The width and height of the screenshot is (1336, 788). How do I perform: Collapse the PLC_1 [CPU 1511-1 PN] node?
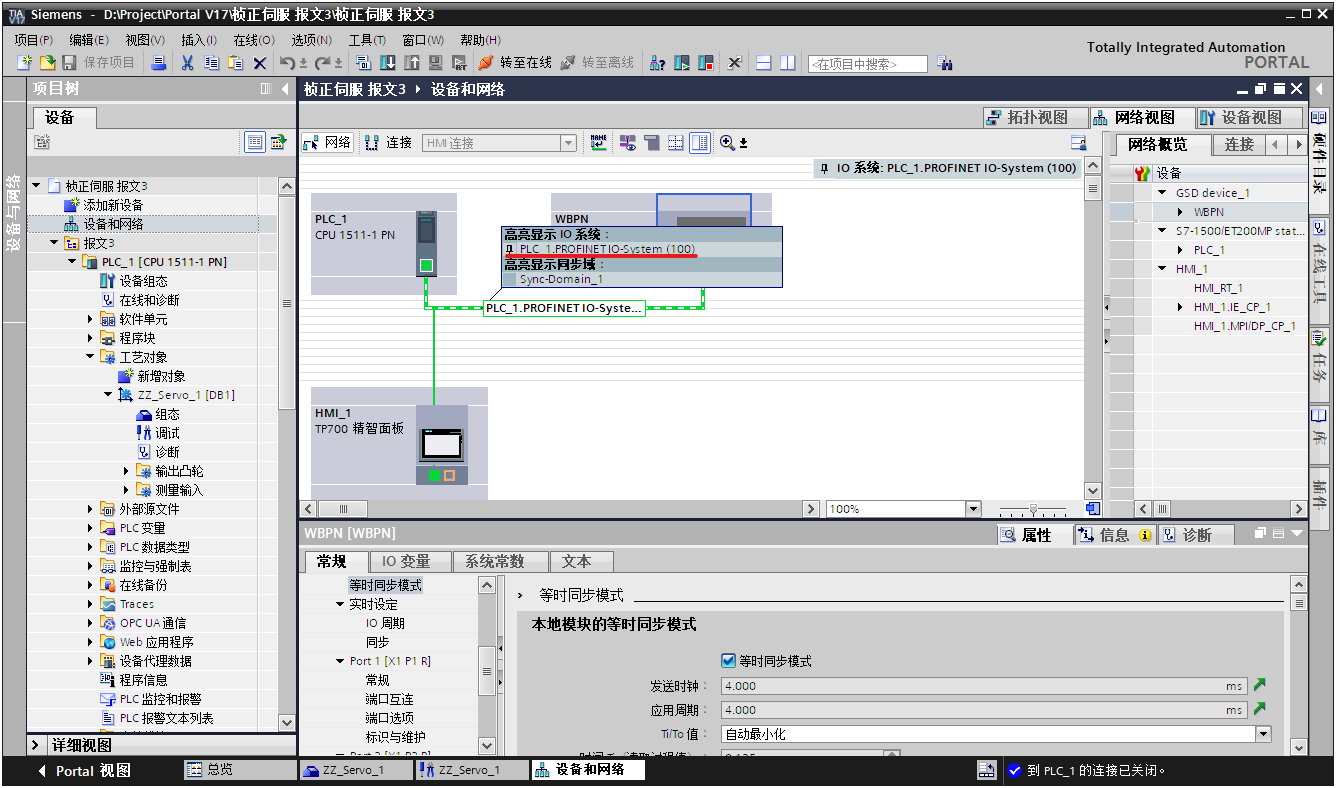tap(72, 262)
